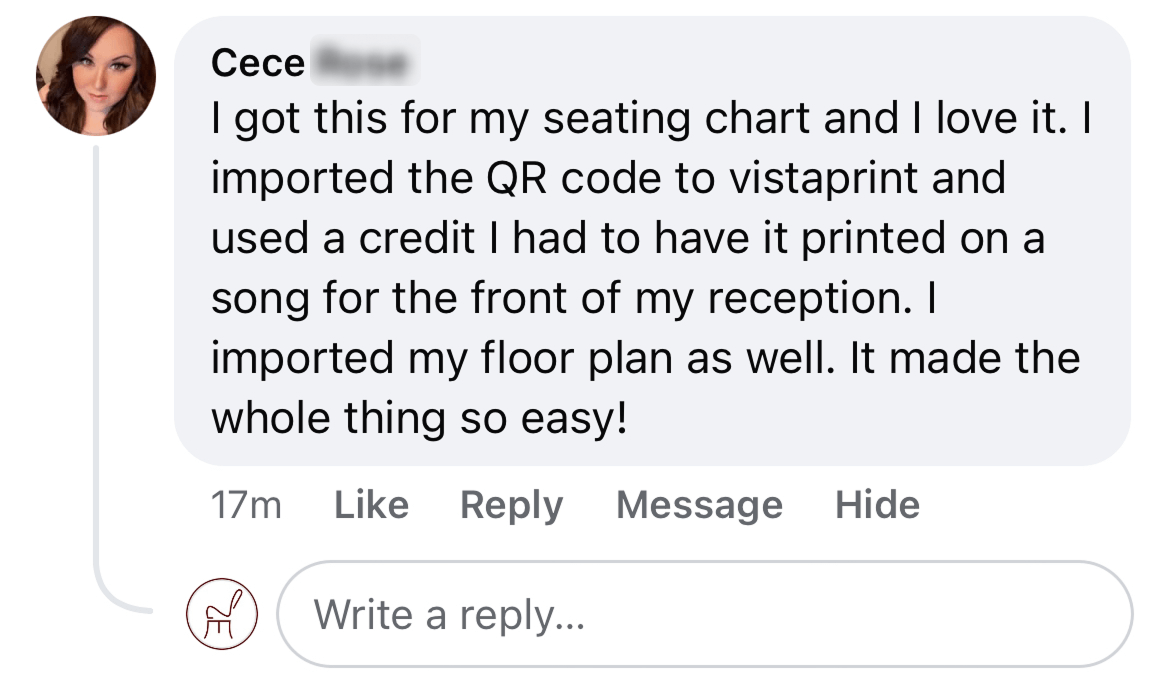Focus the "Write a reply..." field
The image size is (1170, 685).
(705, 613)
